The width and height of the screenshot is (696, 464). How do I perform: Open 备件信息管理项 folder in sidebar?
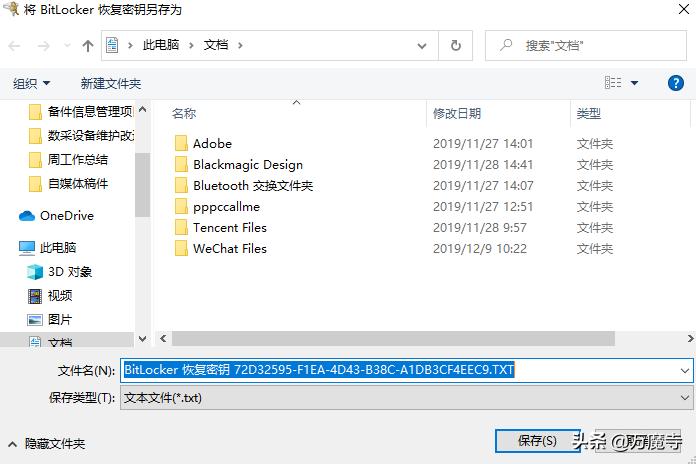pyautogui.click(x=80, y=111)
